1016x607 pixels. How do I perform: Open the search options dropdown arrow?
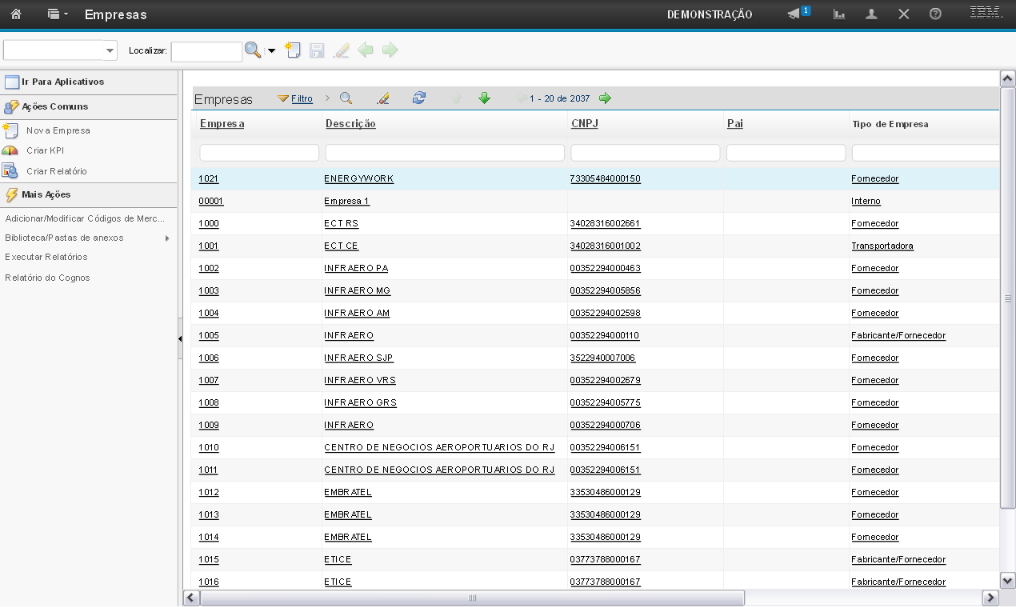(x=269, y=51)
